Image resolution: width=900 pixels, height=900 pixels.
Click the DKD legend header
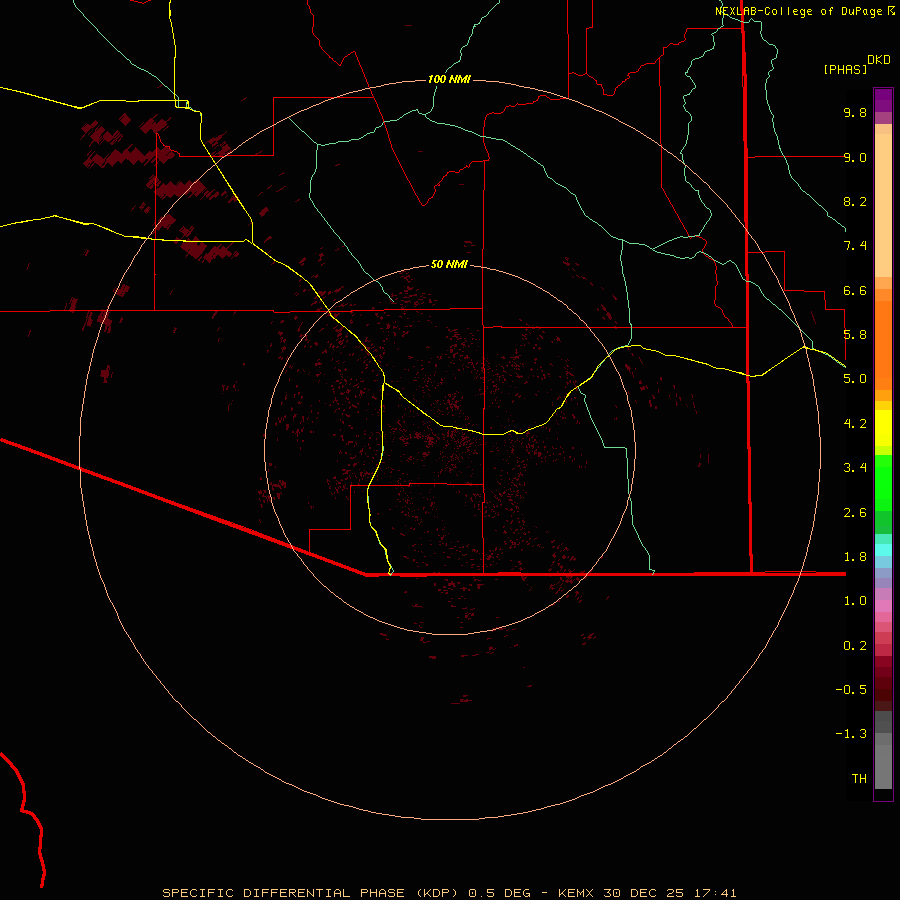coord(879,60)
